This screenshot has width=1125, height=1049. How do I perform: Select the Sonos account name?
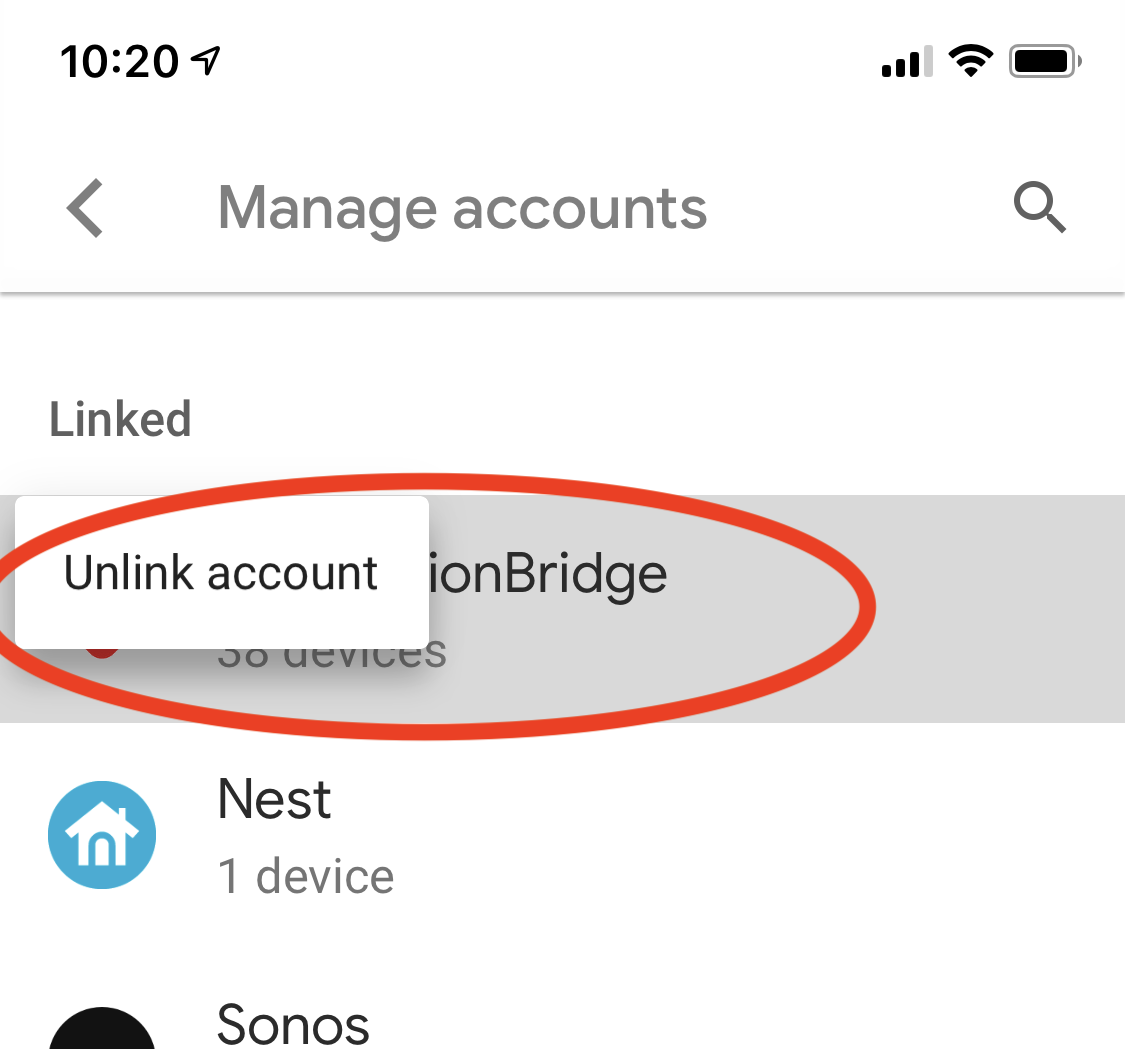point(293,1023)
